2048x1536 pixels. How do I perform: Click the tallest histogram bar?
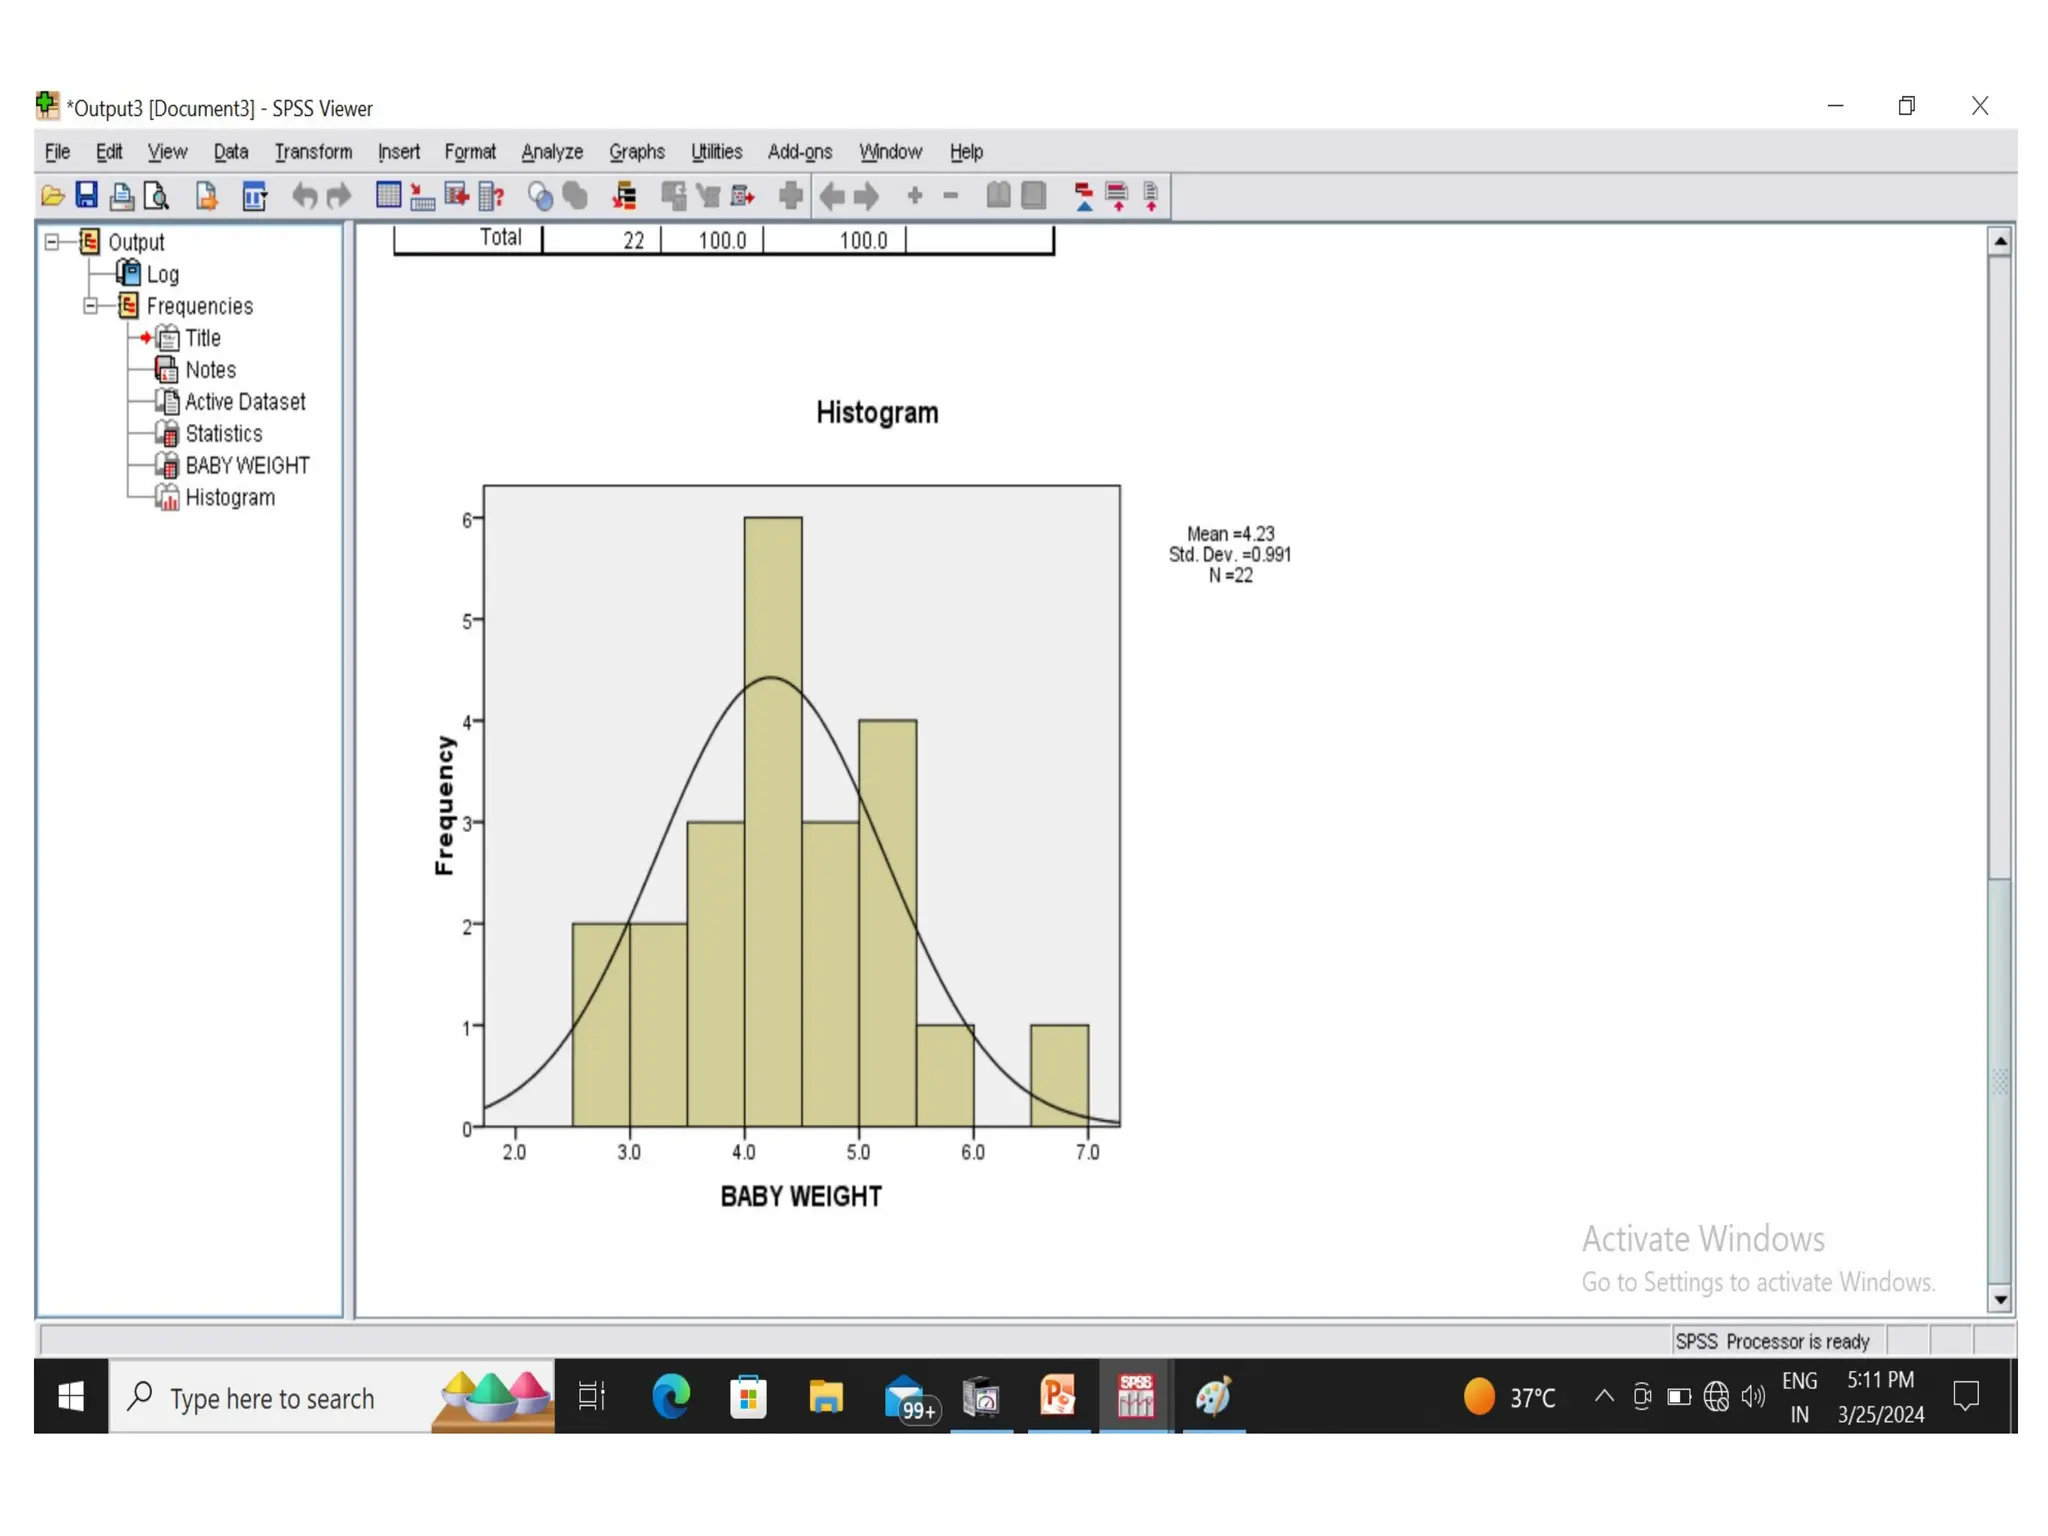click(772, 820)
